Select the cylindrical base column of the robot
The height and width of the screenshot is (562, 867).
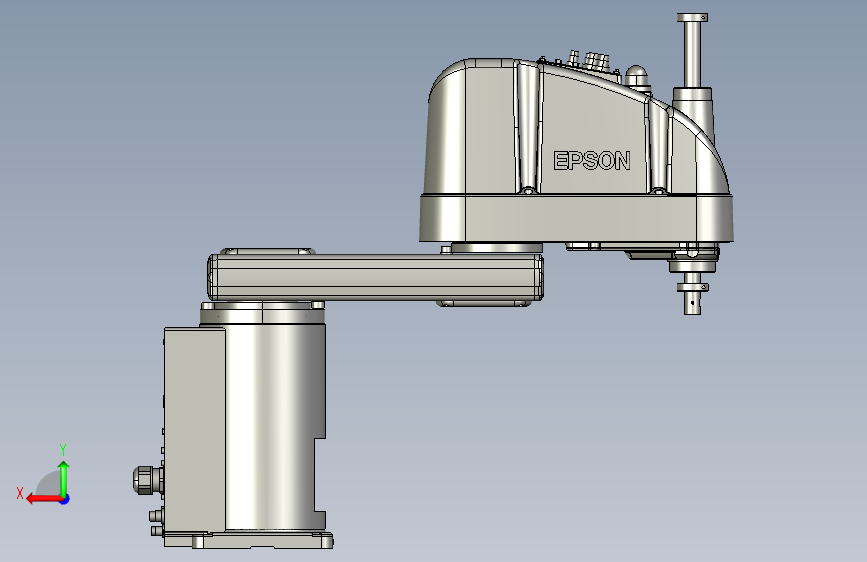click(x=275, y=426)
